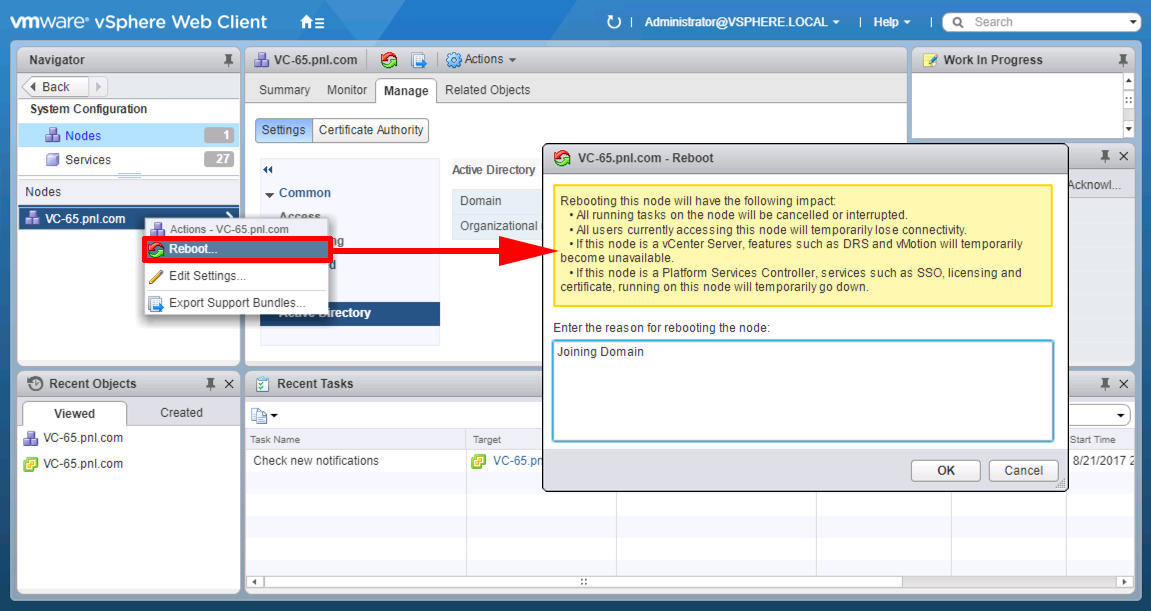Click export support bundle icon in toolbar

tap(418, 59)
